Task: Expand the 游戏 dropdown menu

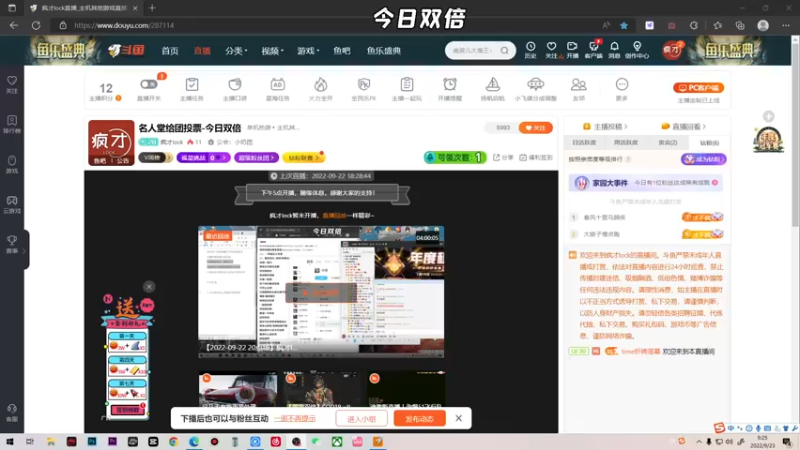Action: click(x=308, y=51)
